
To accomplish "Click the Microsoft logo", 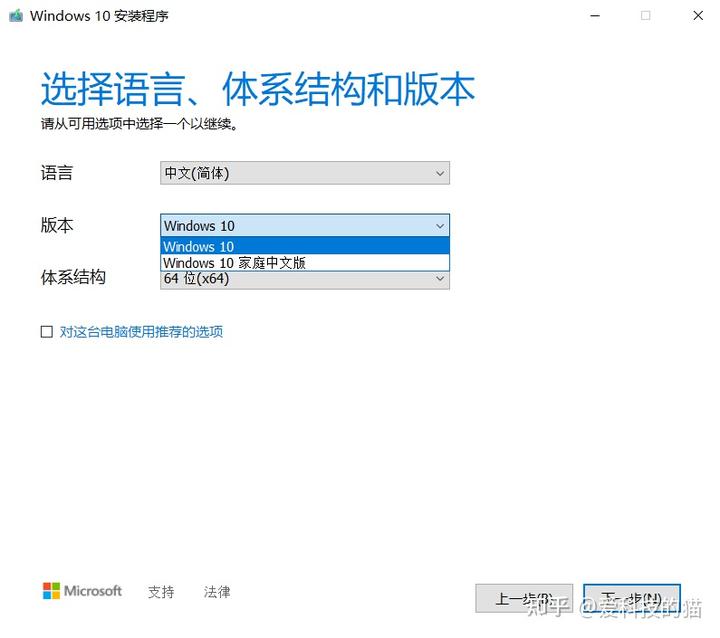I will pyautogui.click(x=82, y=591).
